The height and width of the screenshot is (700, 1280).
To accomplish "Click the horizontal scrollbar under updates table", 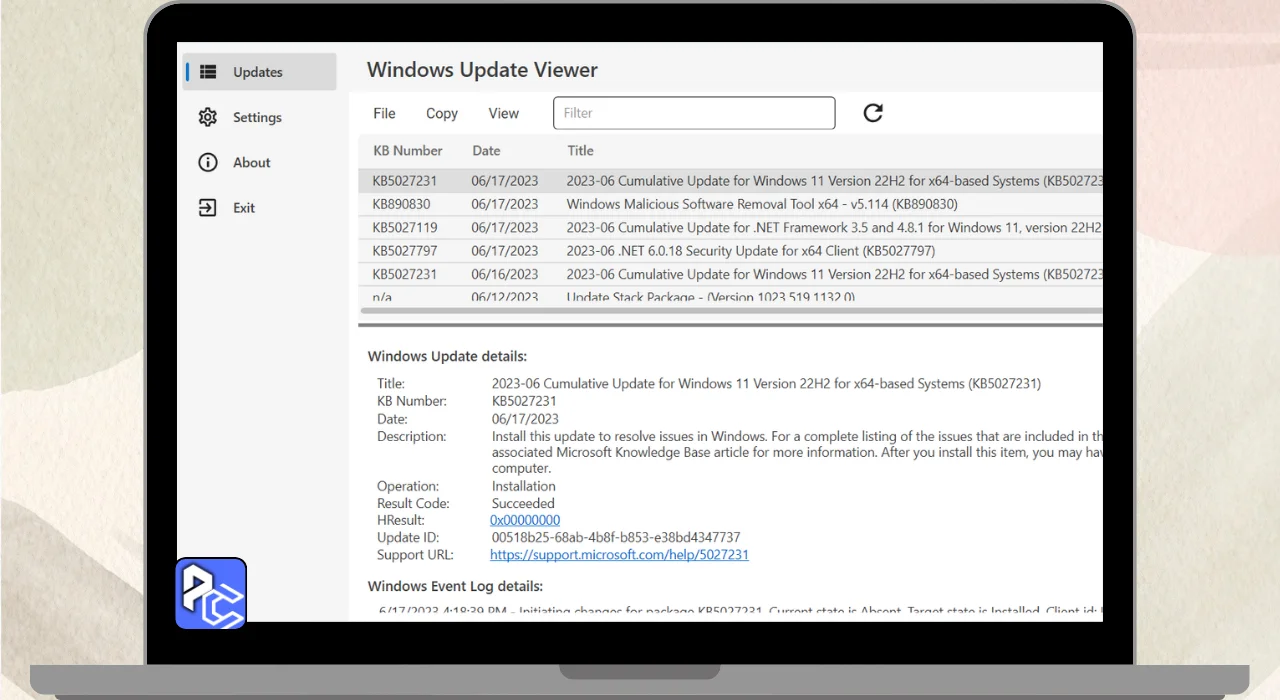I will coord(730,311).
